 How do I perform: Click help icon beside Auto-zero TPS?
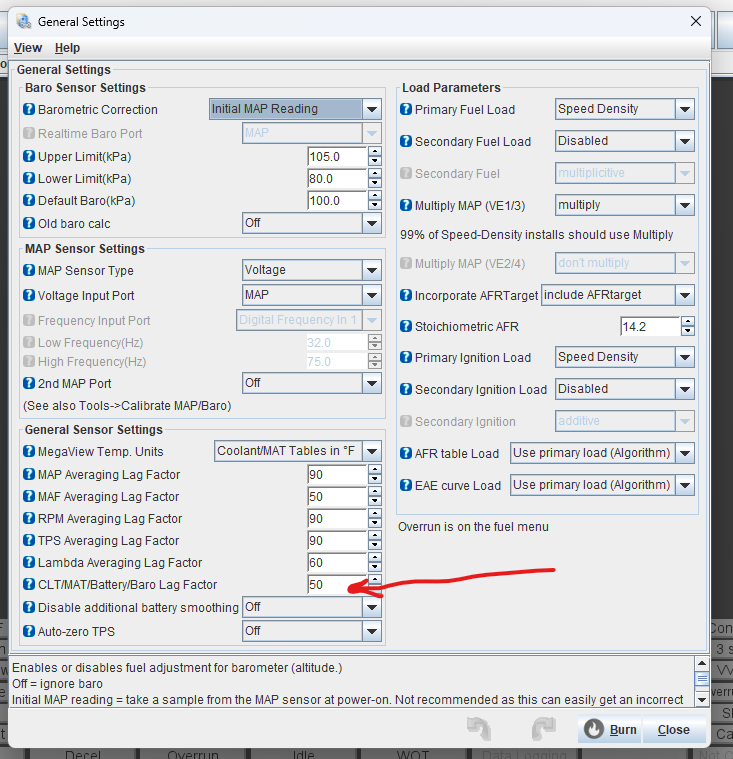(x=29, y=631)
